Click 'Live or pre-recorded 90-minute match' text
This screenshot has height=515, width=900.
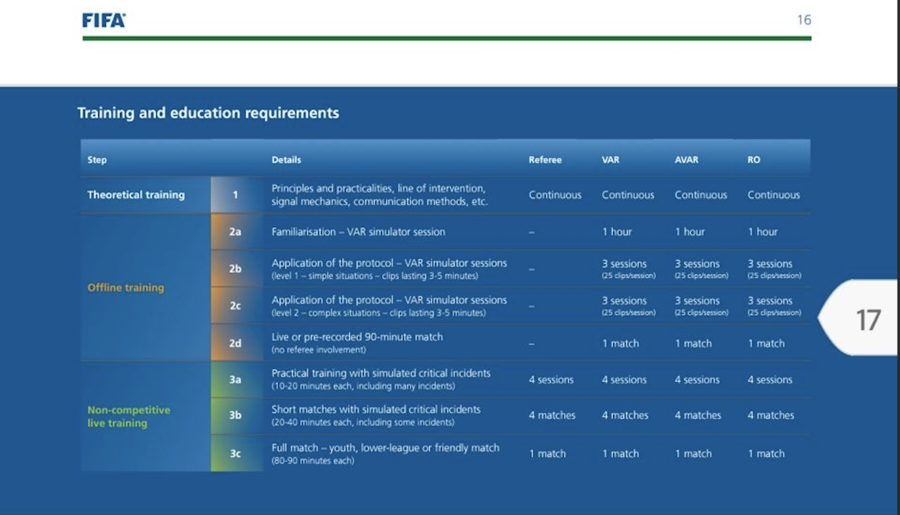(357, 337)
